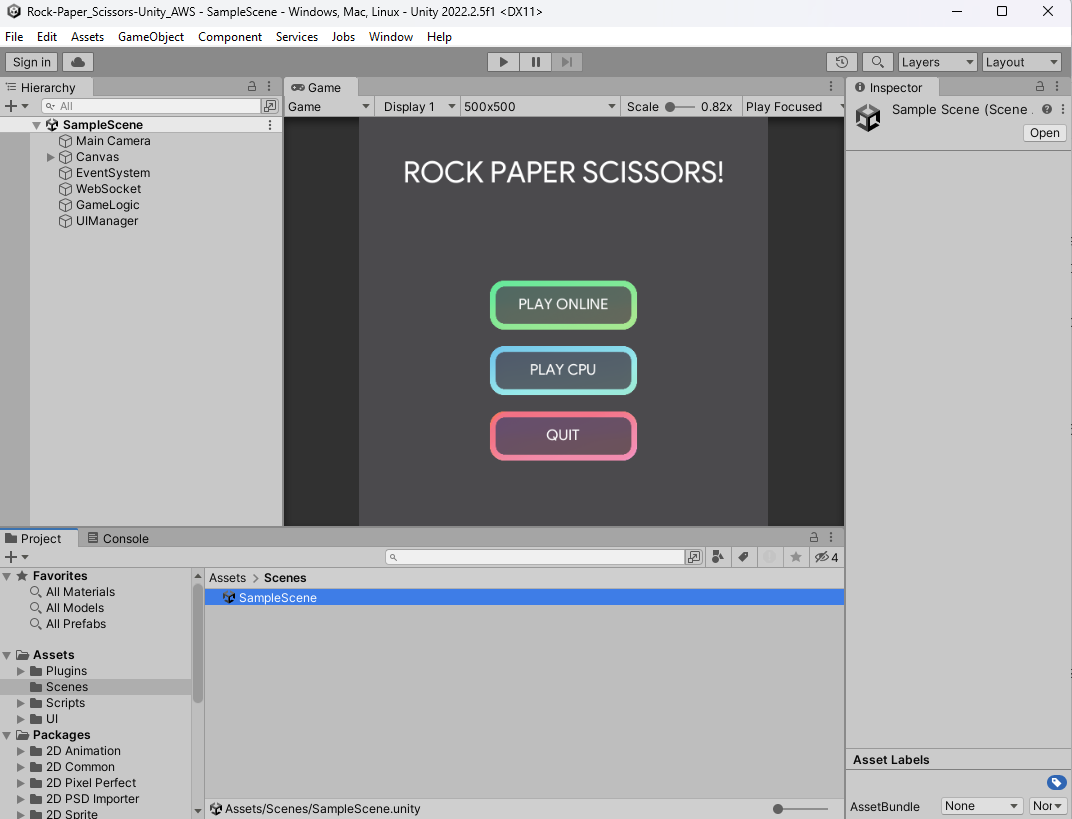Open Sample Scene asset options menu
The width and height of the screenshot is (1072, 819).
1062,109
